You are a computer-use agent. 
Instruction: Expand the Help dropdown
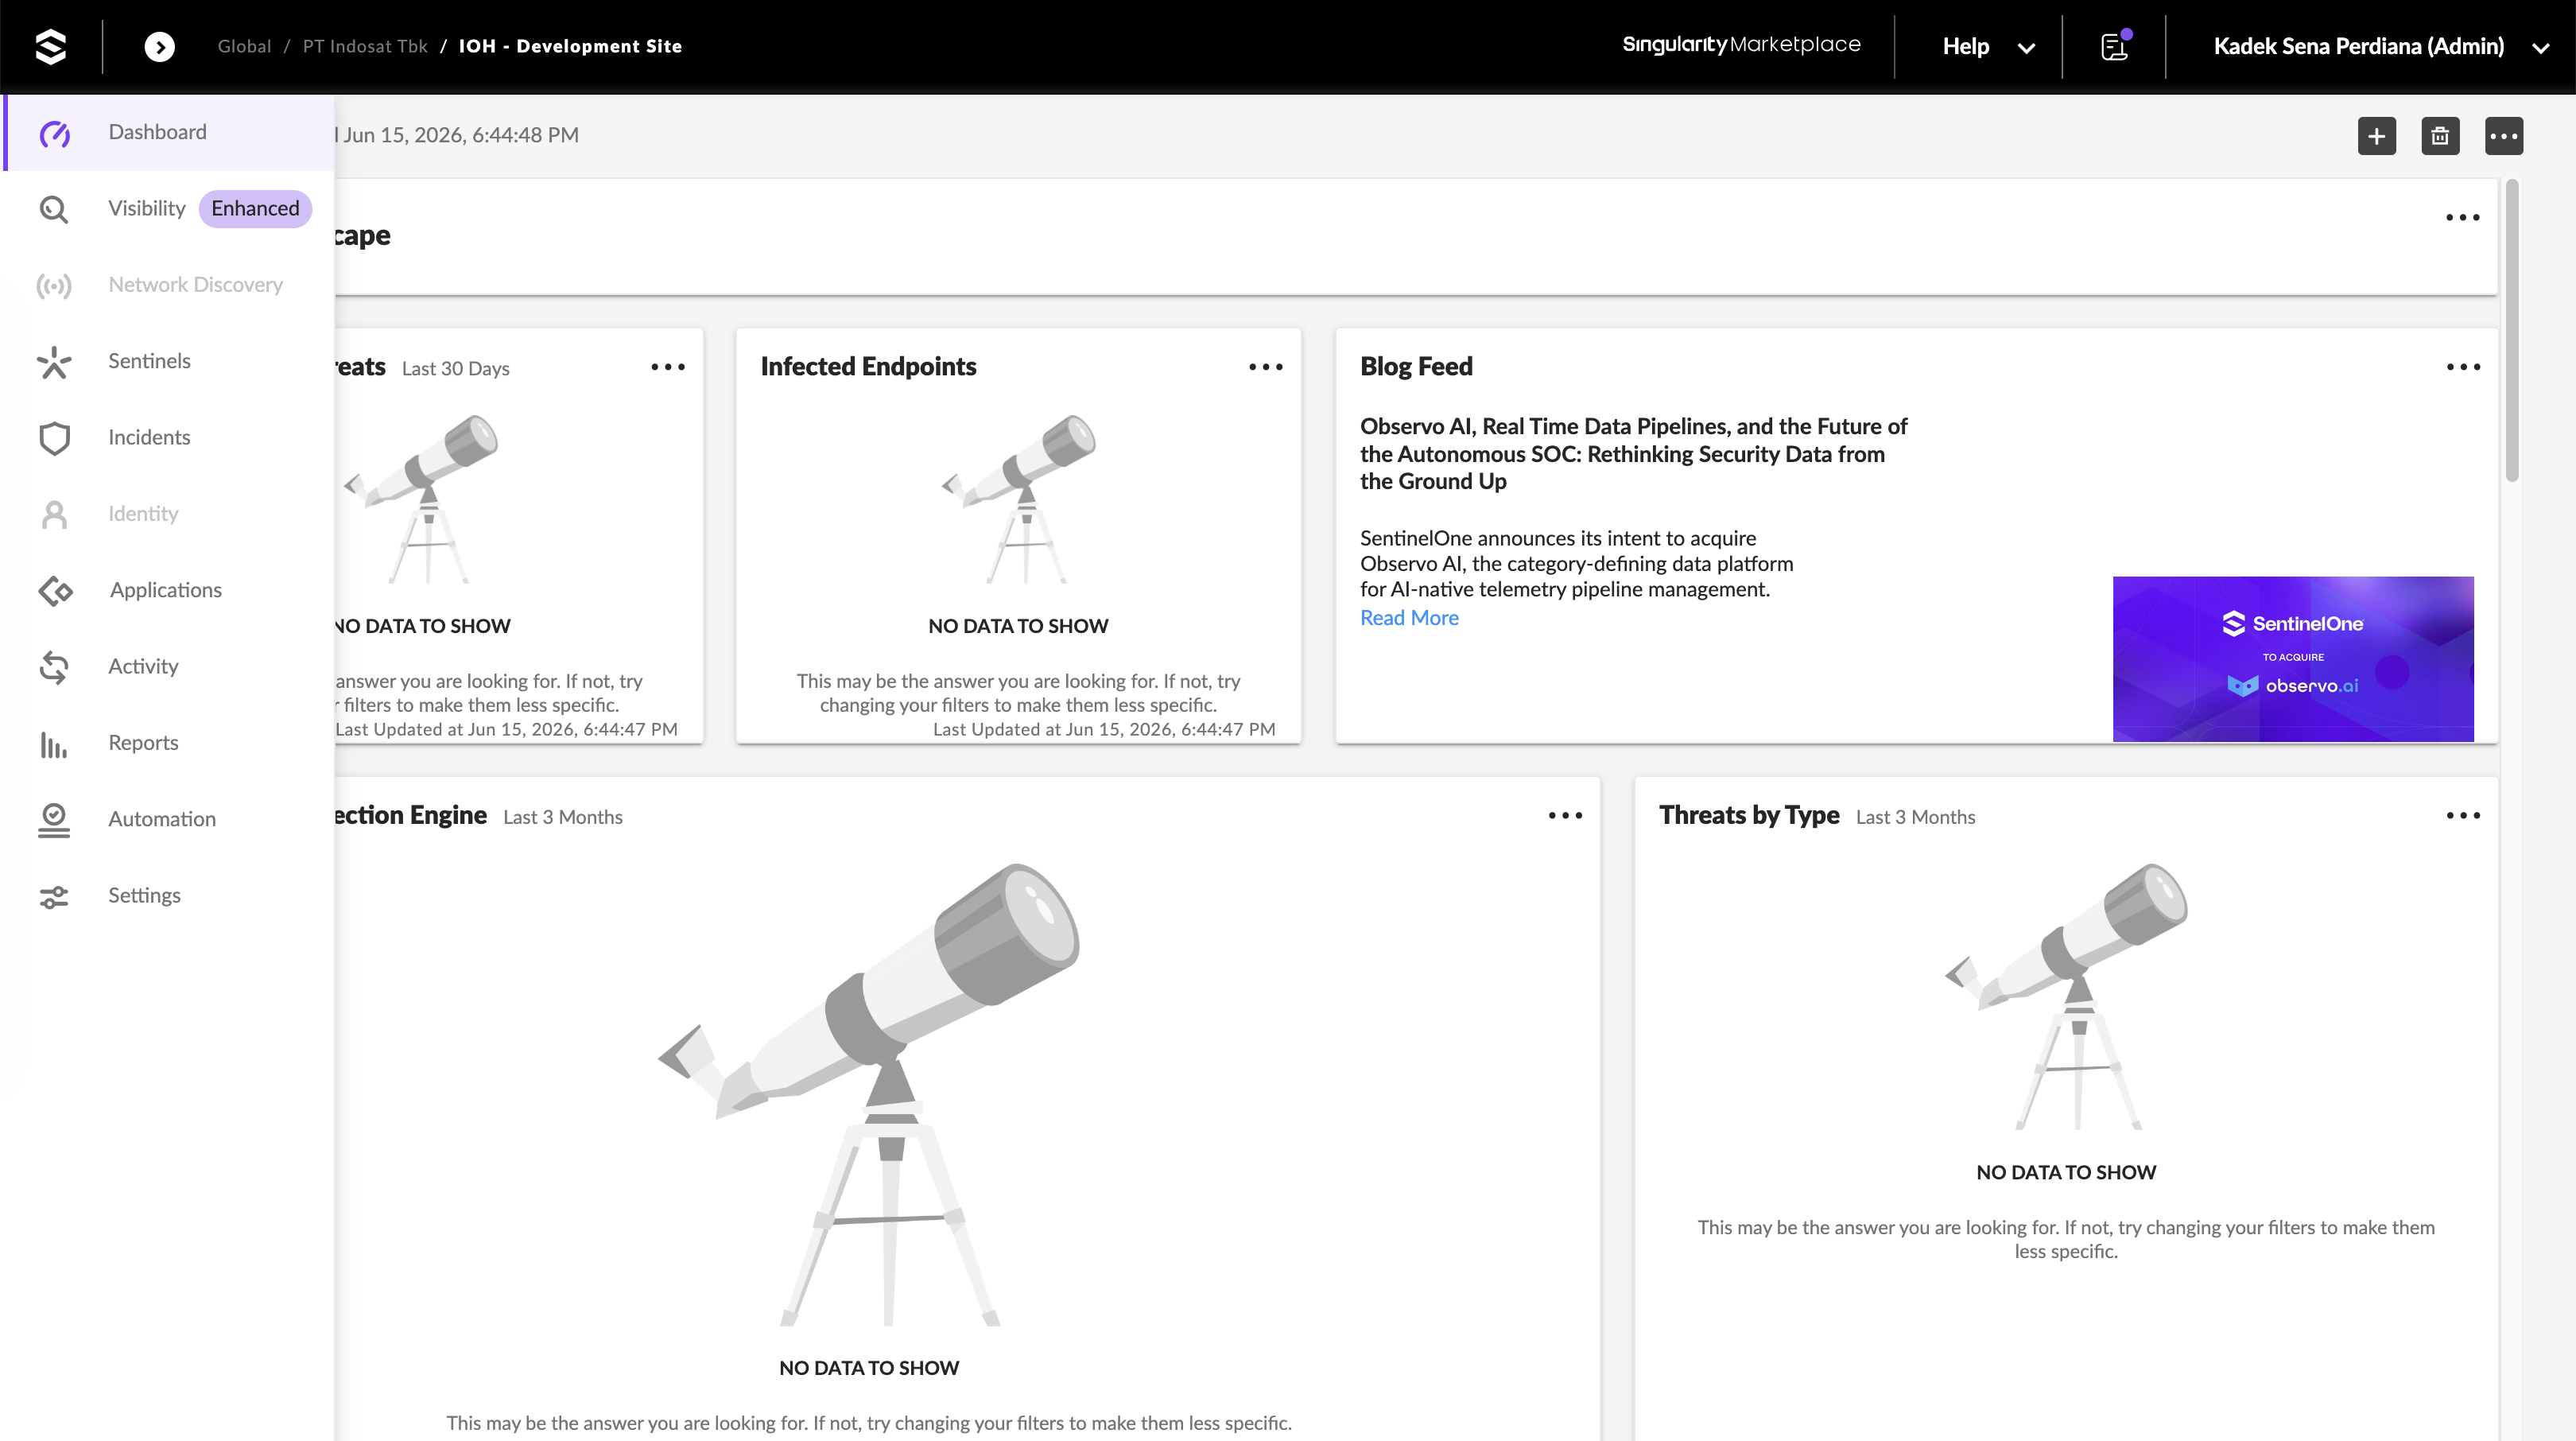coord(1988,46)
